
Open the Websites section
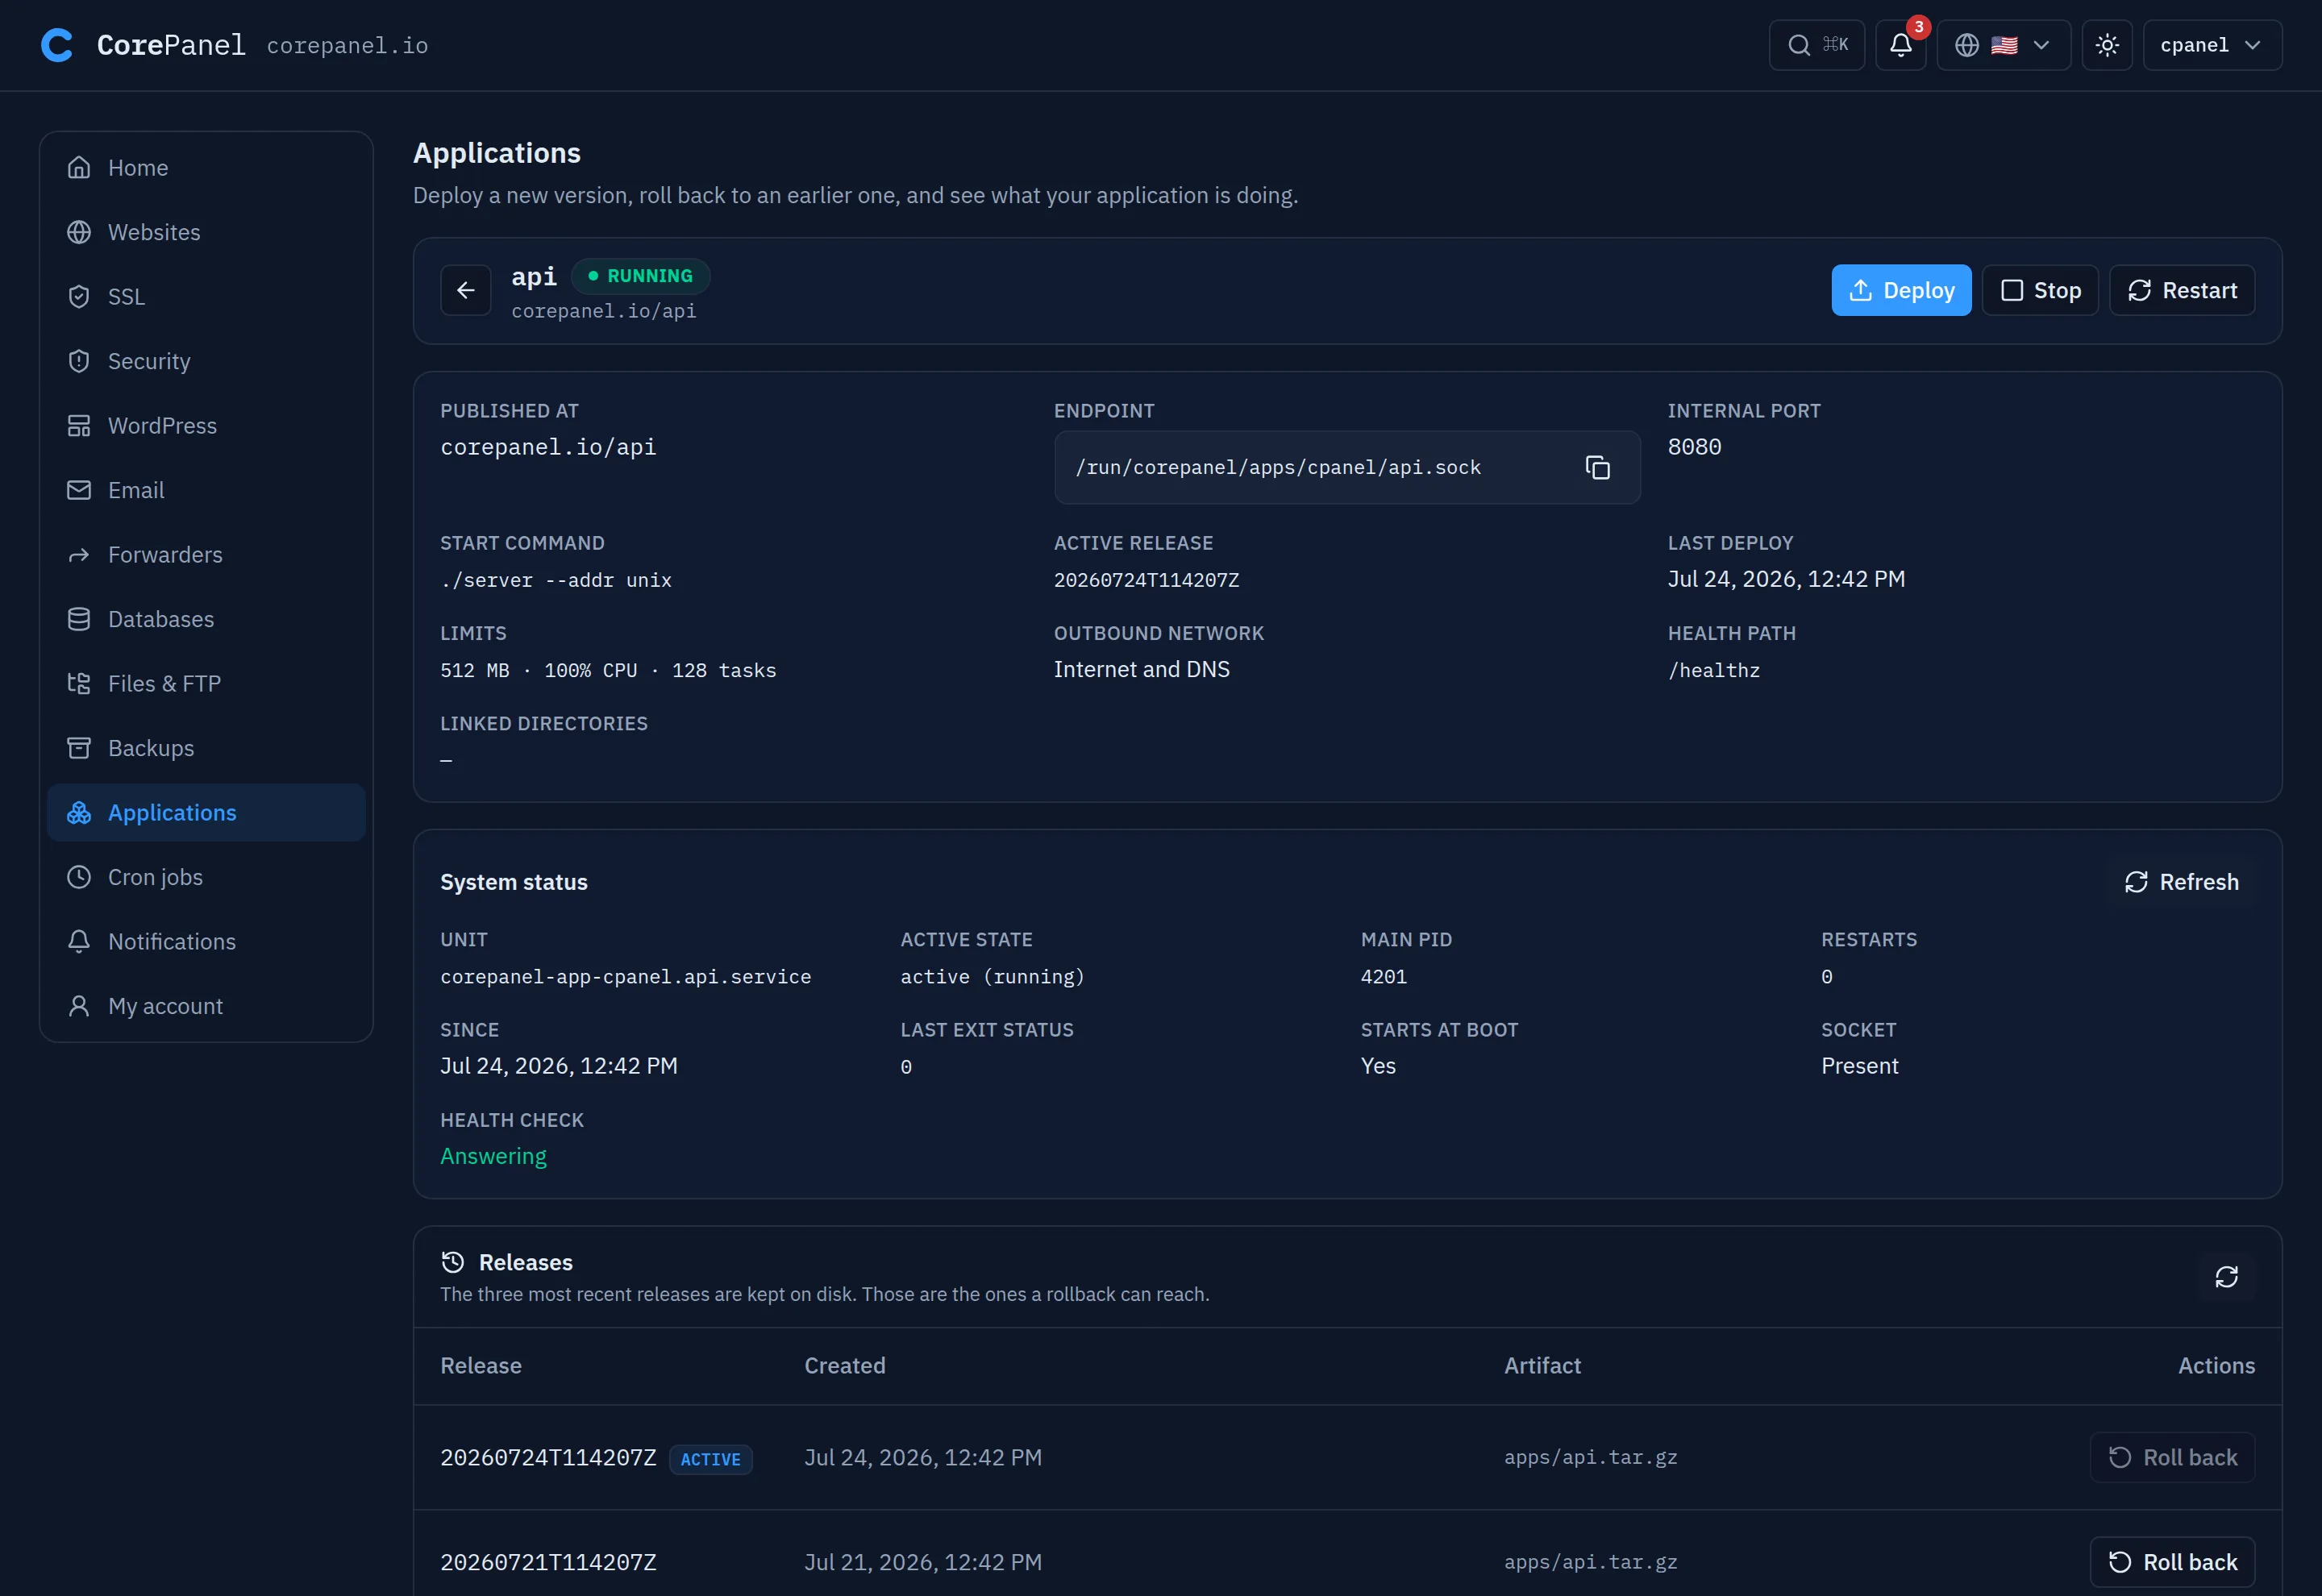[x=206, y=232]
